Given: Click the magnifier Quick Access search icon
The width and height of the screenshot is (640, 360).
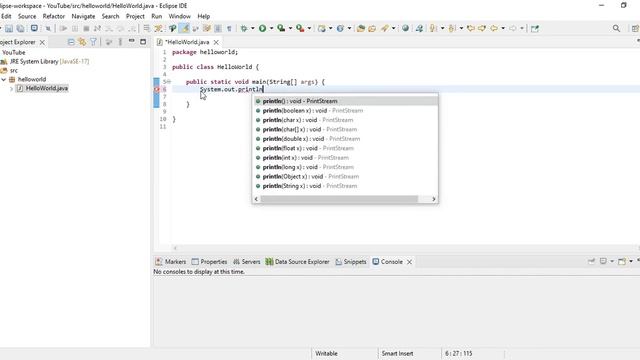Looking at the screenshot, I should (616, 28).
